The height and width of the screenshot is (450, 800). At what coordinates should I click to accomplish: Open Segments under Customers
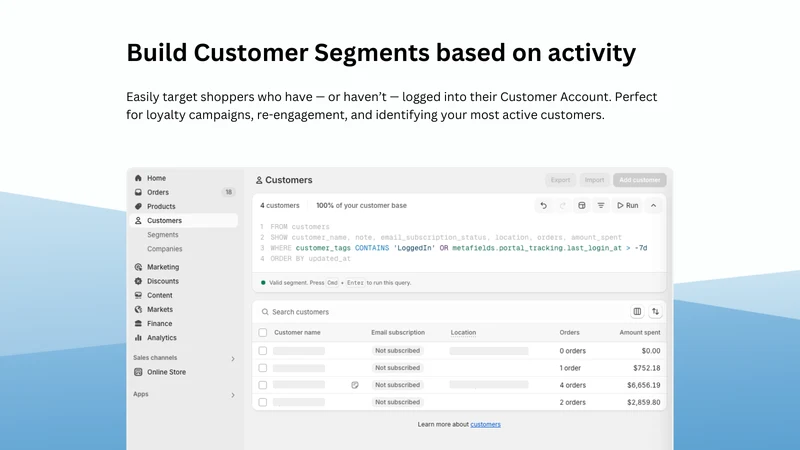163,235
